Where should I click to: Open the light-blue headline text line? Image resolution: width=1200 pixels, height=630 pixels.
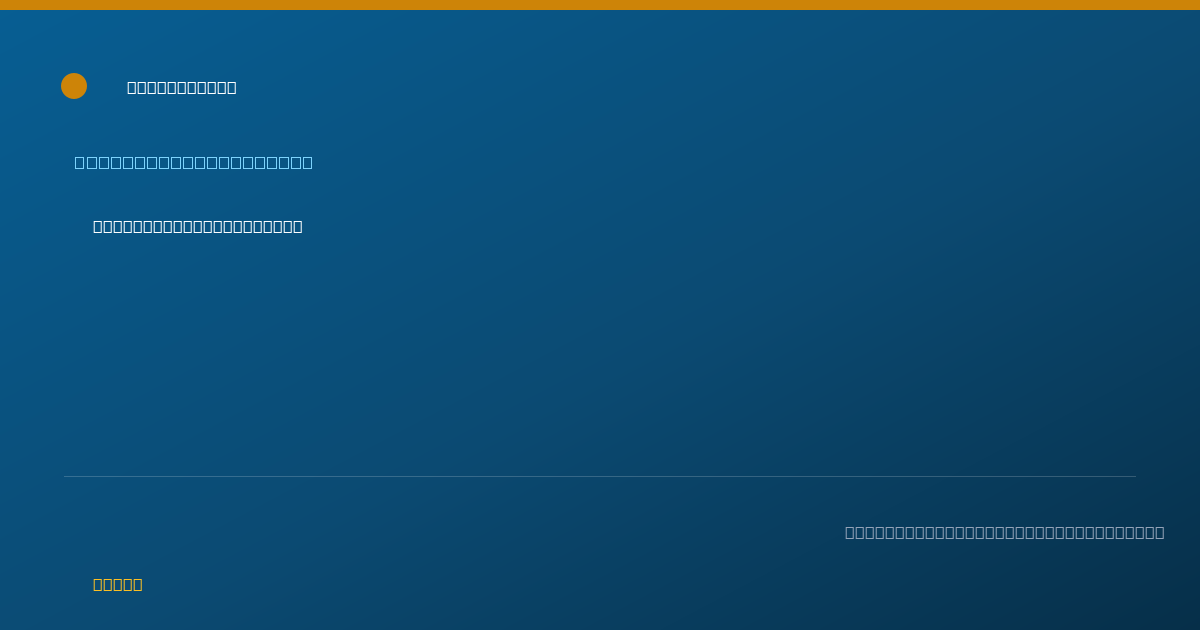(x=194, y=162)
